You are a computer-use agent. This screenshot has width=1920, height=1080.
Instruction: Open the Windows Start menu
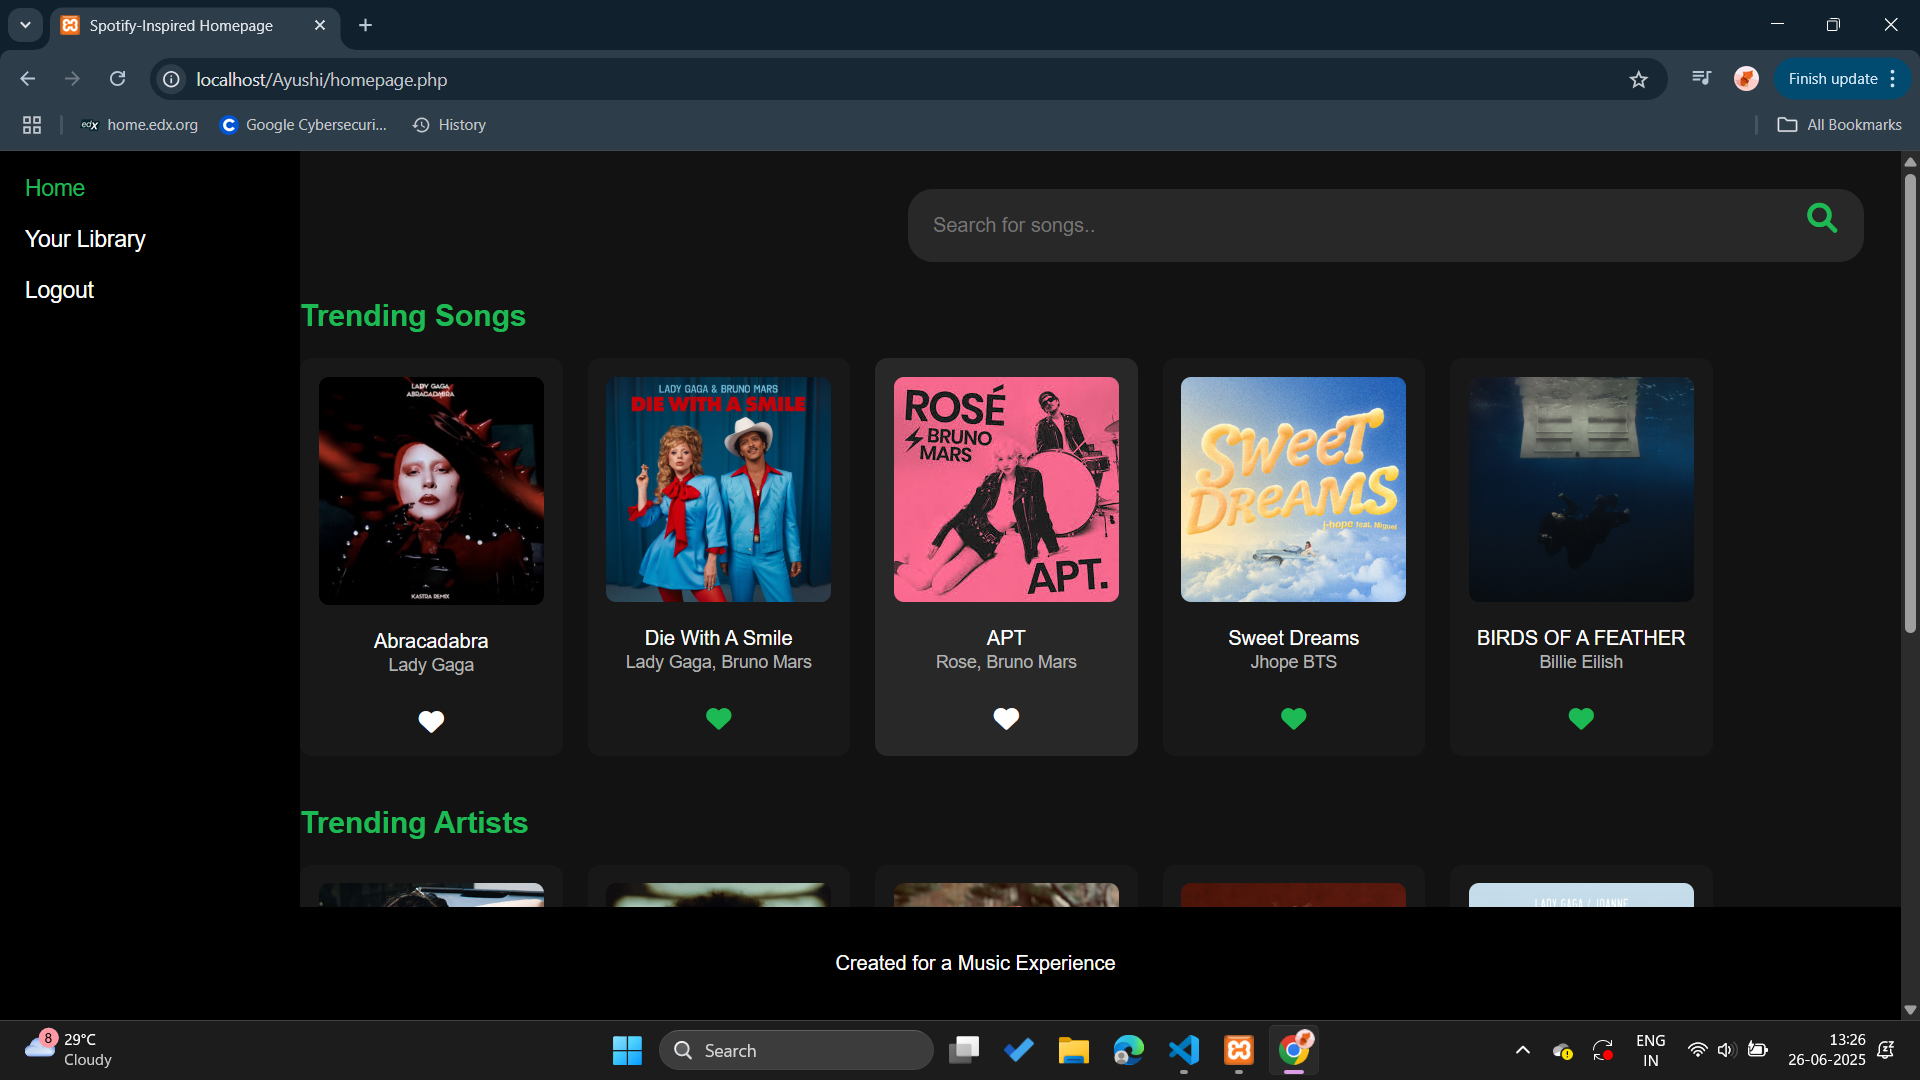tap(627, 1050)
